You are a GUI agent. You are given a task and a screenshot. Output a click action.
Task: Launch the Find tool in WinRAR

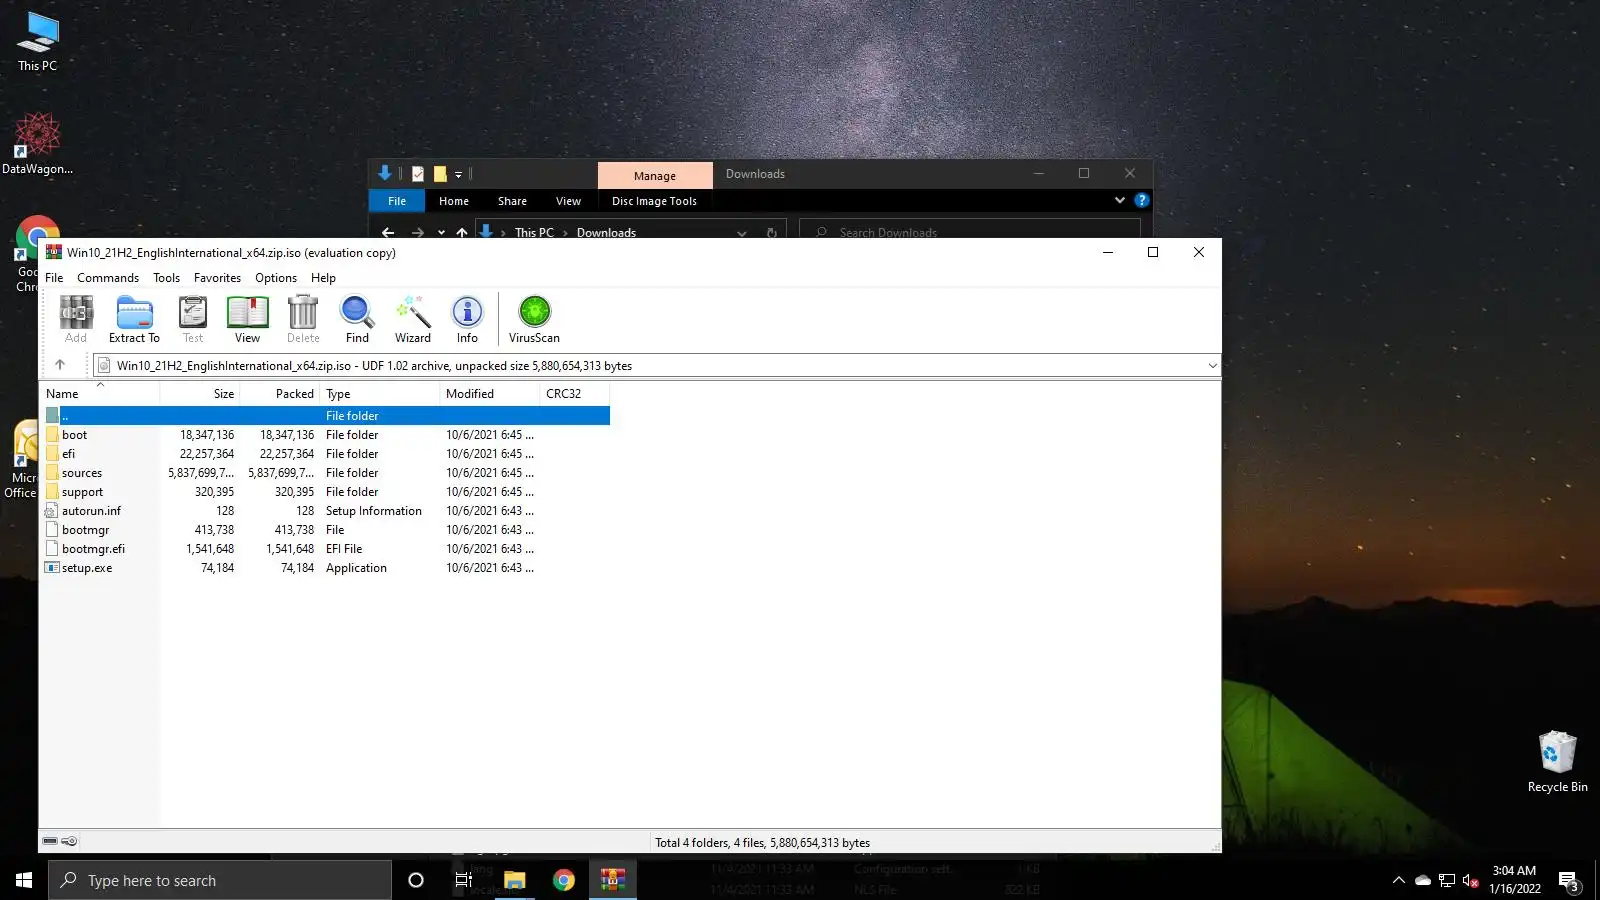(357, 320)
